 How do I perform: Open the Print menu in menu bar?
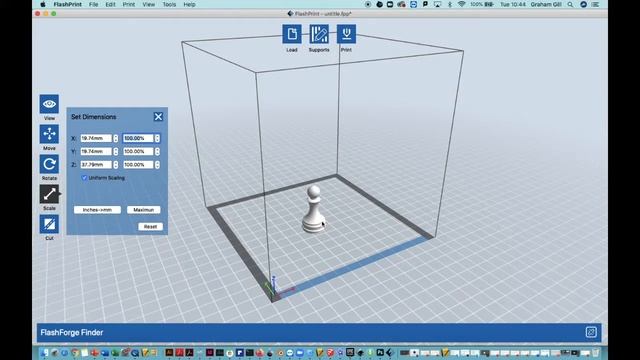[129, 4]
